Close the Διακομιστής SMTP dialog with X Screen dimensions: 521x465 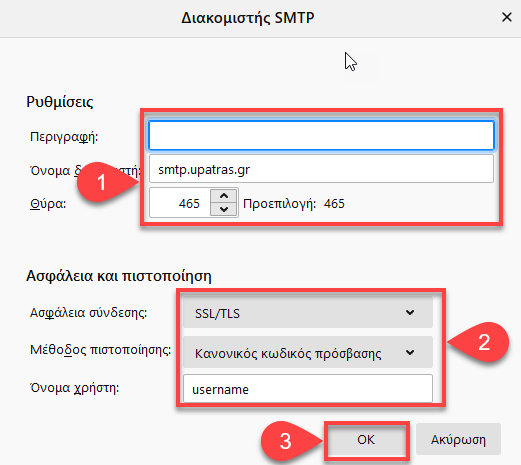[507, 17]
